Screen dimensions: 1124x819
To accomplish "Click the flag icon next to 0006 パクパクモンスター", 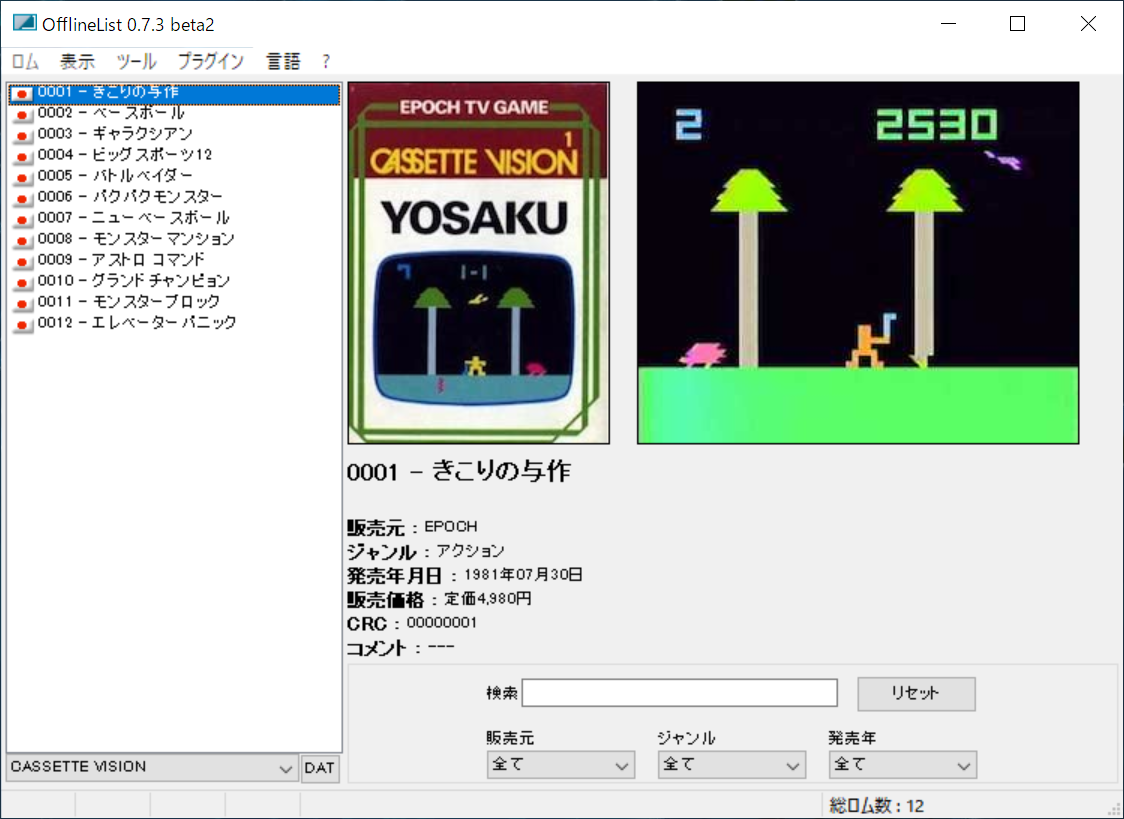I will tap(22, 197).
